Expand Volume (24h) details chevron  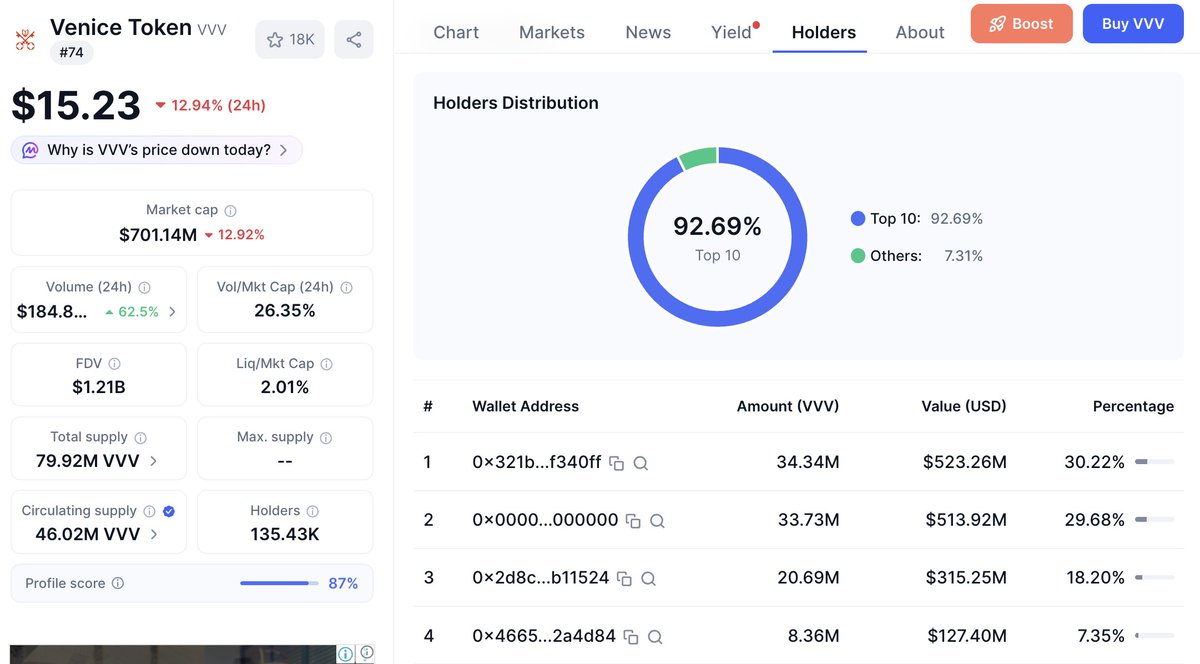(x=172, y=312)
